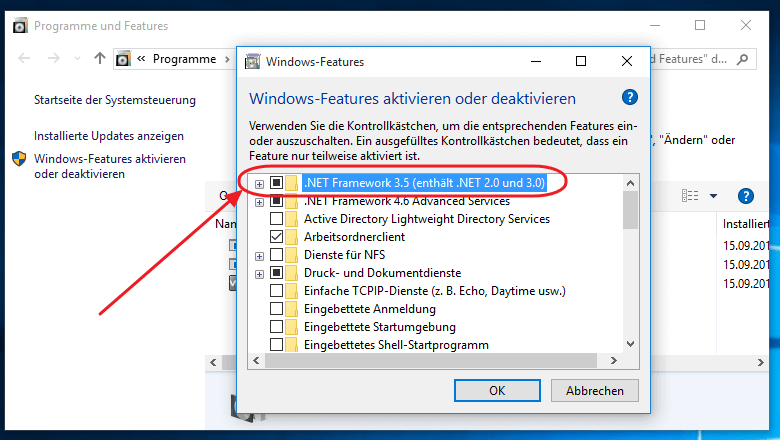Click folder icon of Druck- und Dokumentdienste
780x440 pixels.
(x=292, y=273)
